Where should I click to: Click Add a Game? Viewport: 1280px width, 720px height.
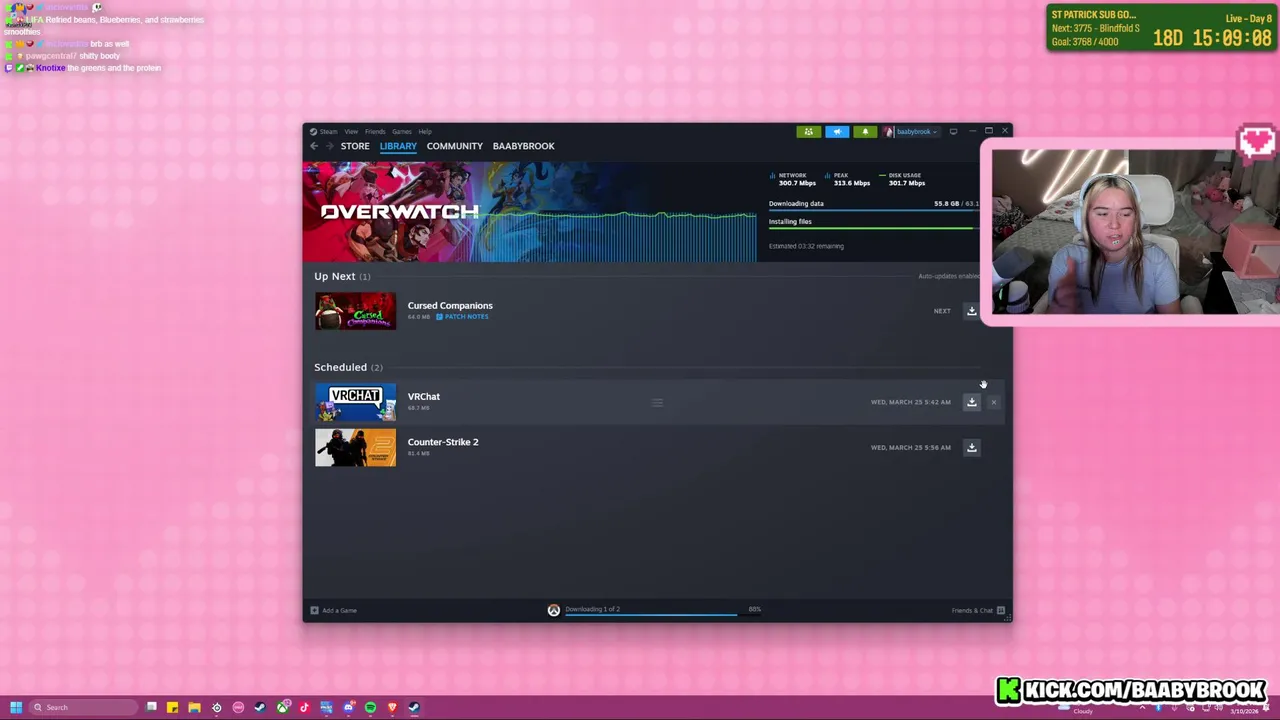[333, 610]
